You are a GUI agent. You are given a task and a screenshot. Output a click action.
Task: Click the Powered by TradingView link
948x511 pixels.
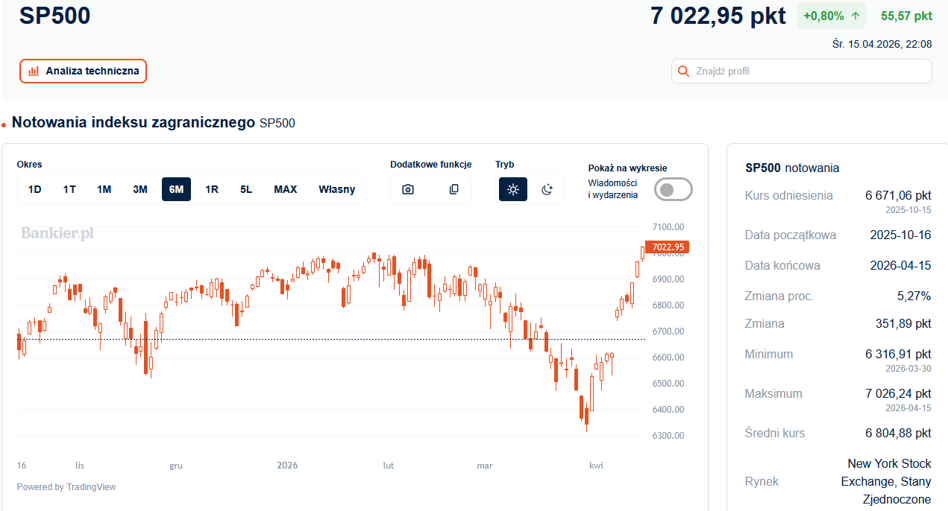click(x=66, y=487)
